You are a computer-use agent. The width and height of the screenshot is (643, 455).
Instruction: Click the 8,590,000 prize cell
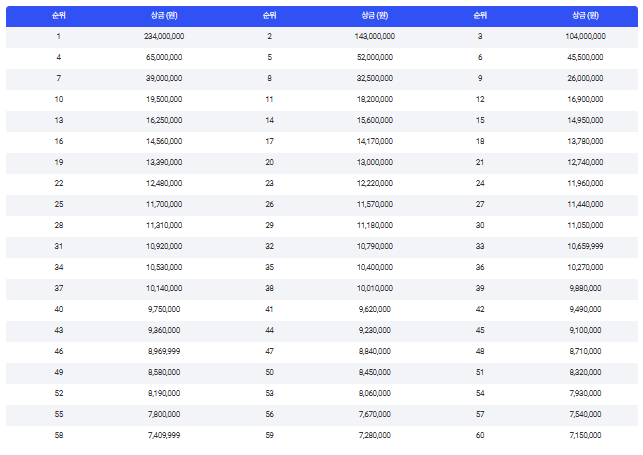[x=164, y=372]
